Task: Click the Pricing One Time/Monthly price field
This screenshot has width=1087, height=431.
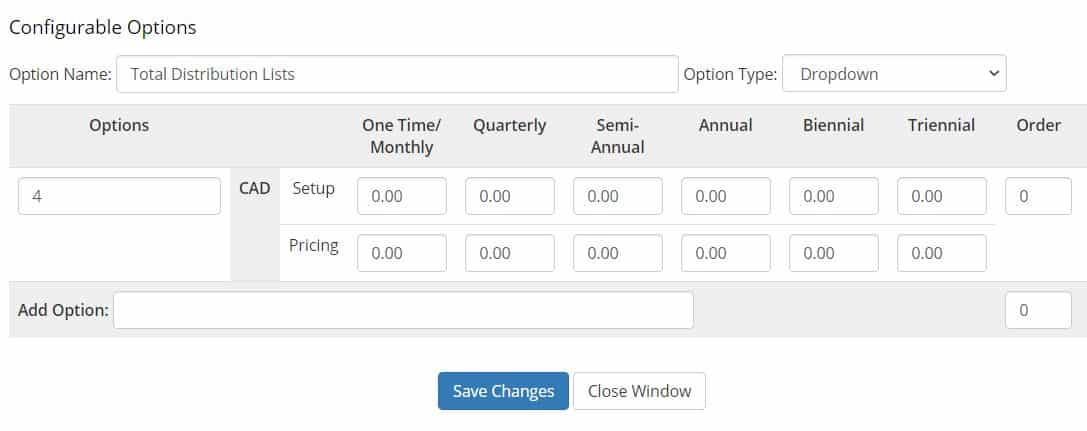Action: click(x=402, y=253)
